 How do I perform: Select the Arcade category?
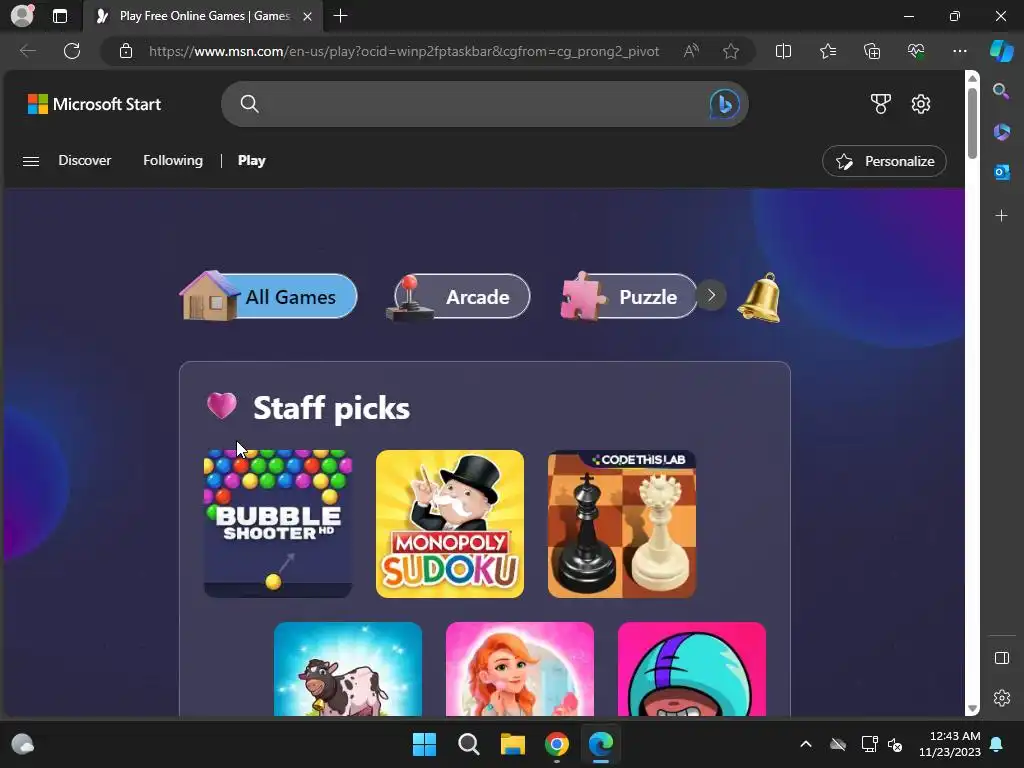point(458,296)
